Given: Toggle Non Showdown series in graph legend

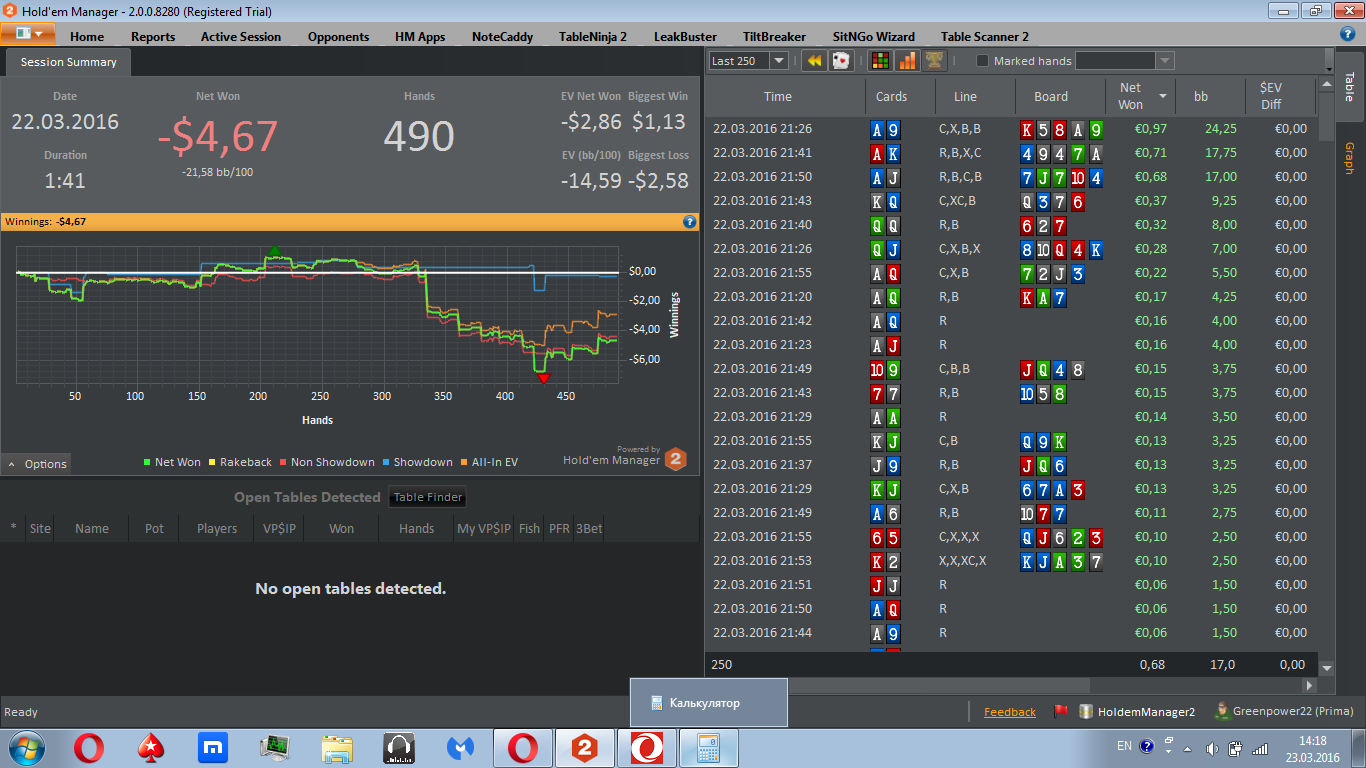Looking at the screenshot, I should tap(327, 462).
